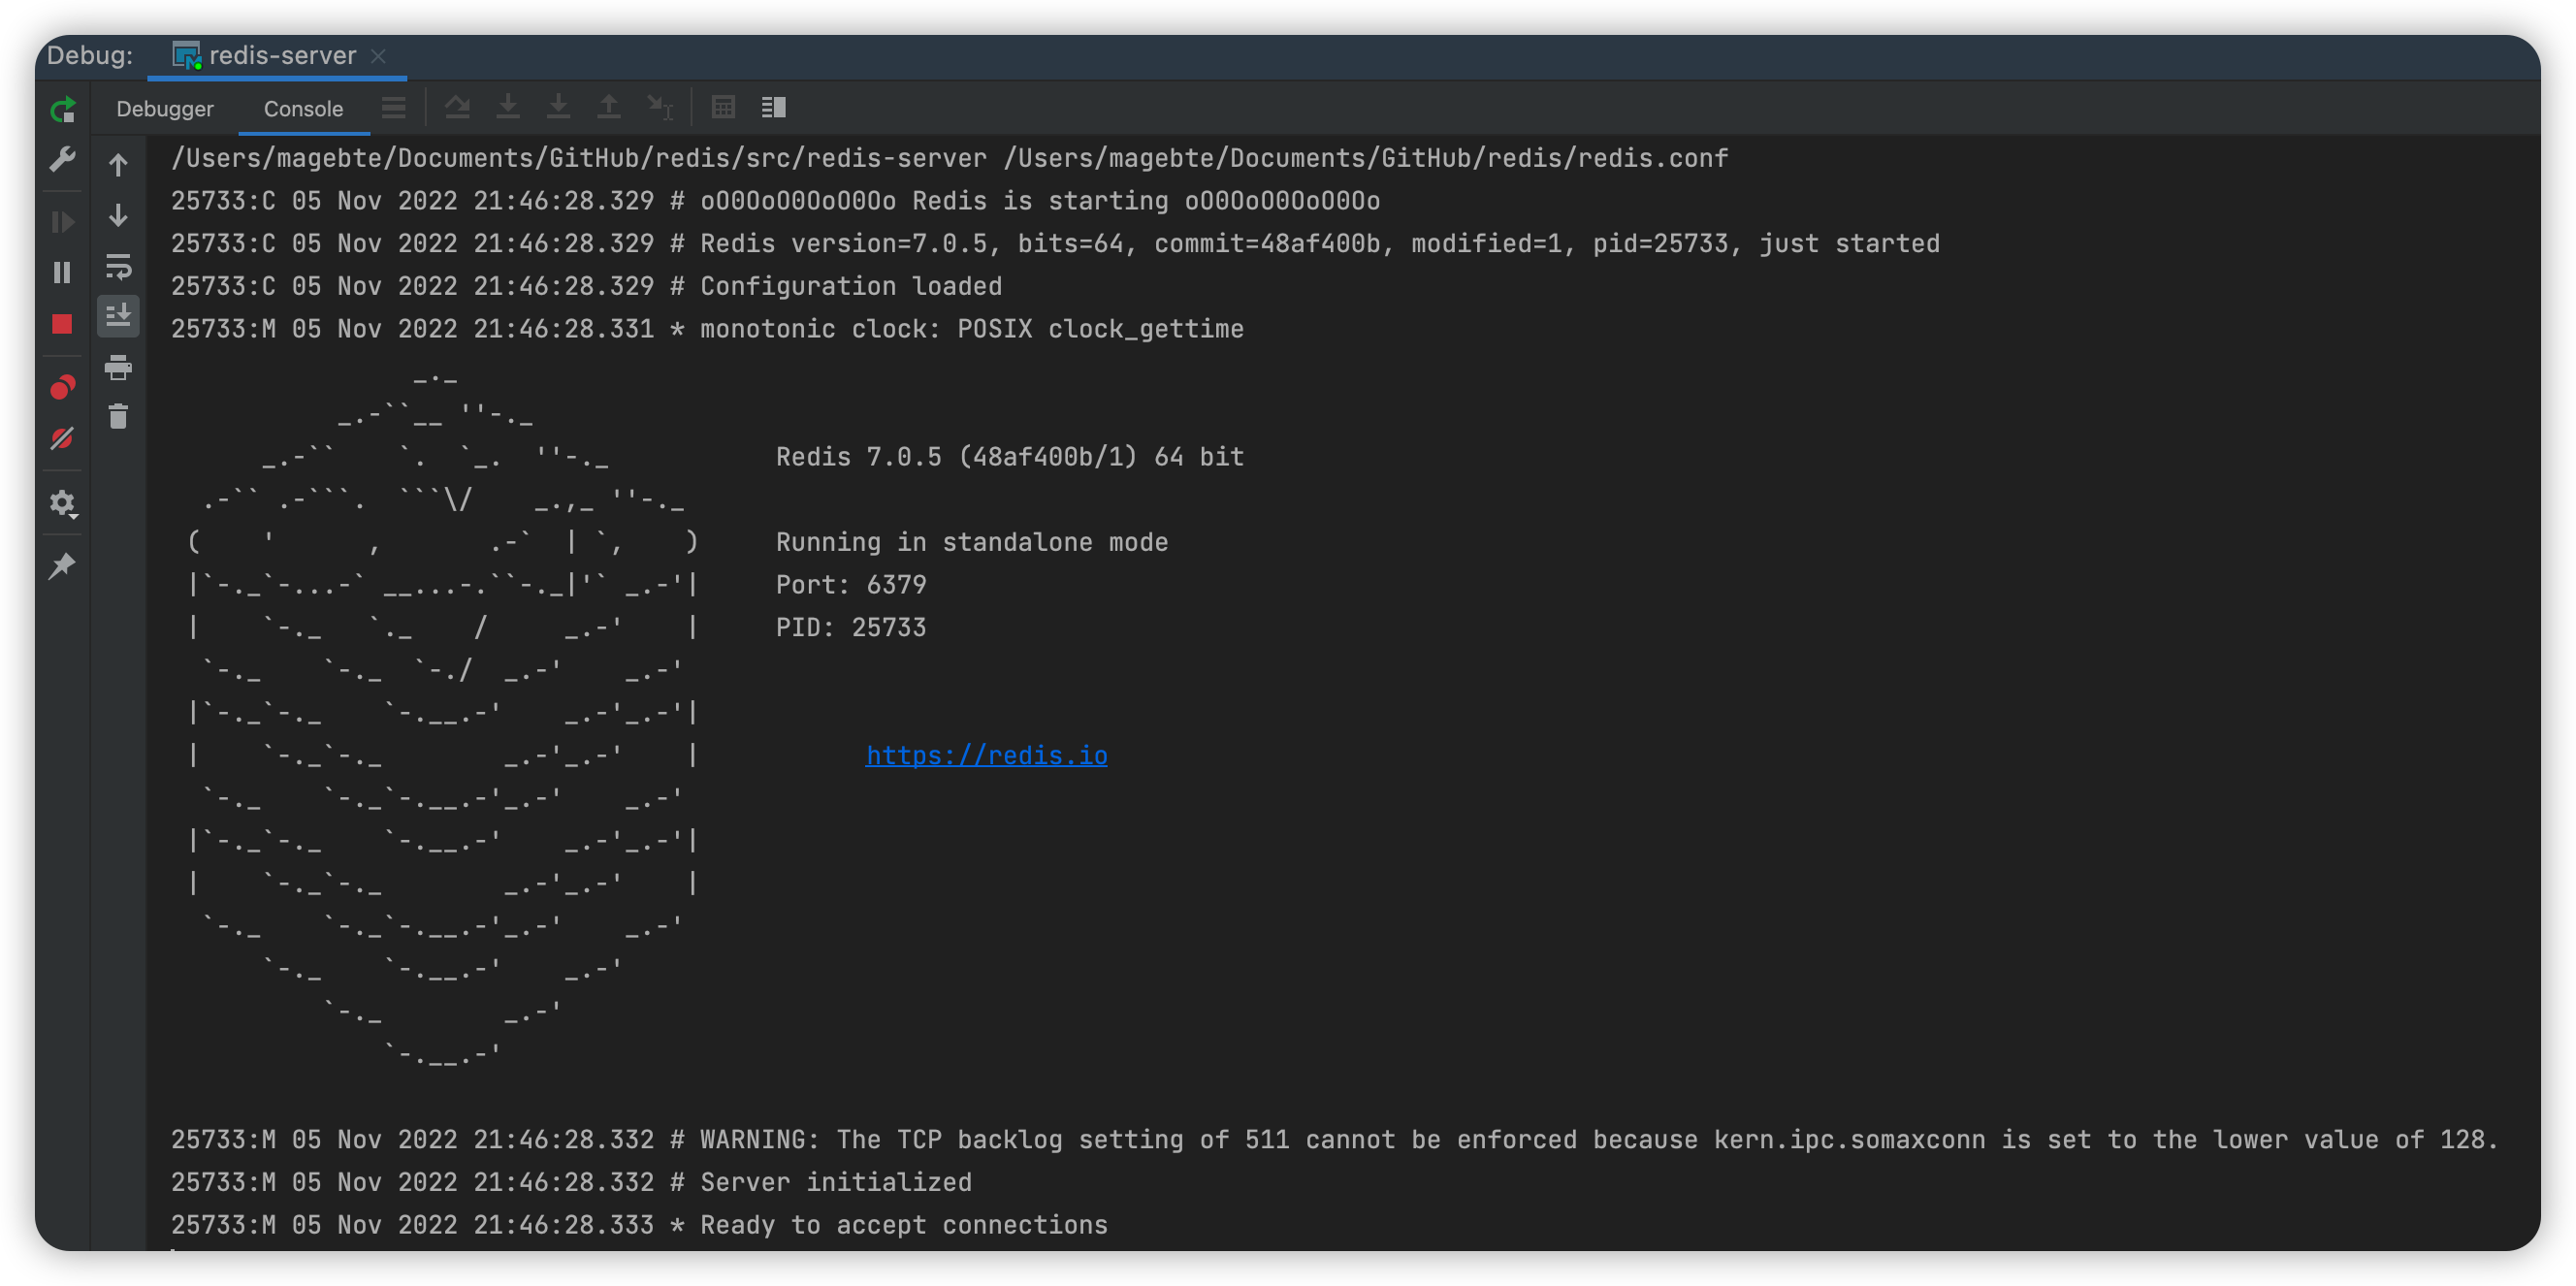Select the Console tab
Viewport: 2576px width, 1286px height.
pyautogui.click(x=303, y=109)
